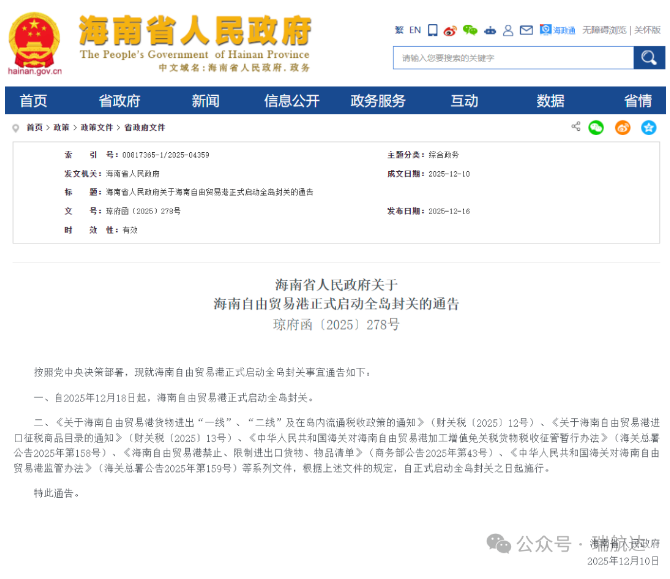
Task: Open the mail envelope icon
Action: coord(527,30)
